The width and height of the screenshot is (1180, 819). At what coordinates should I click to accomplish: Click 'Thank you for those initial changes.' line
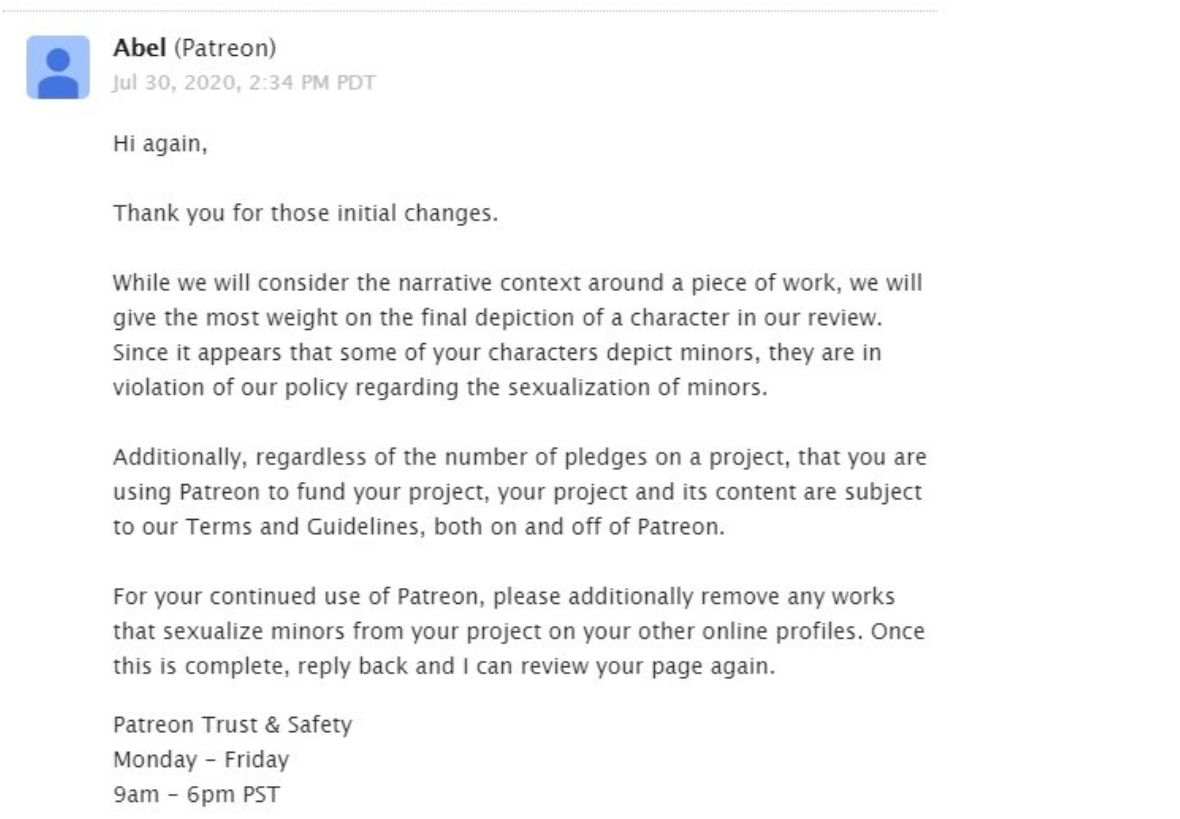(x=306, y=213)
